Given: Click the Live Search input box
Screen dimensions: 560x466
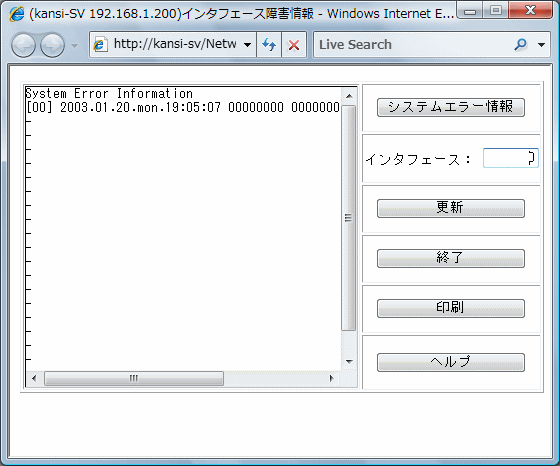Looking at the screenshot, I should point(411,45).
